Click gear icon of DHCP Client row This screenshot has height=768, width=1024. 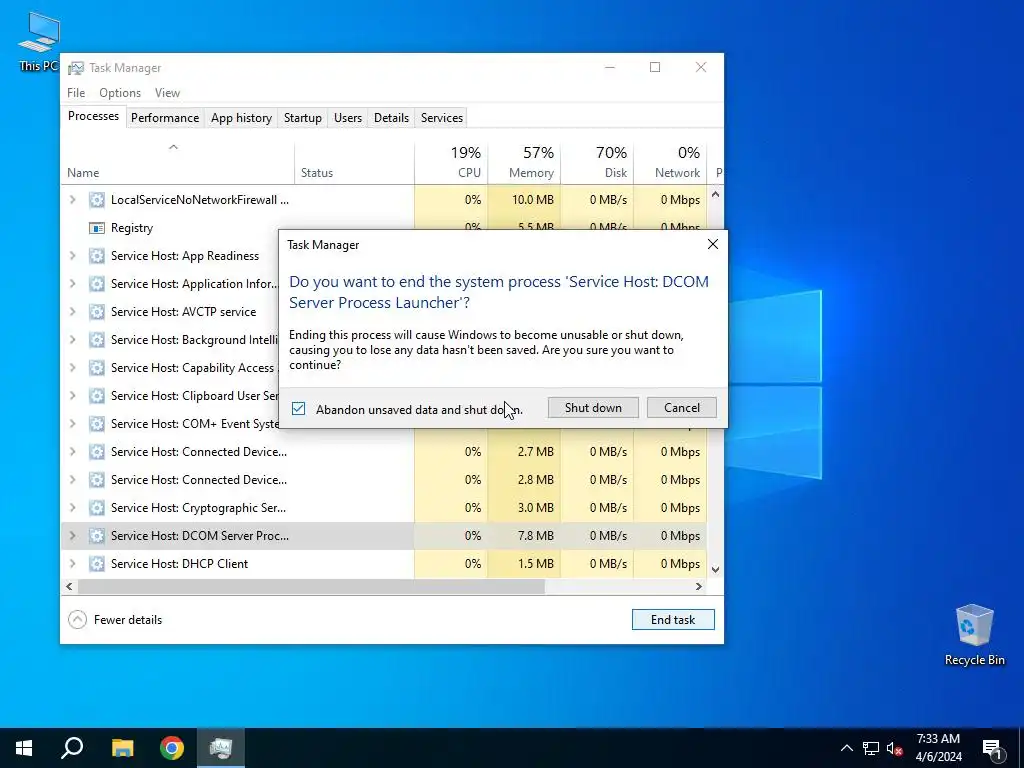point(97,564)
